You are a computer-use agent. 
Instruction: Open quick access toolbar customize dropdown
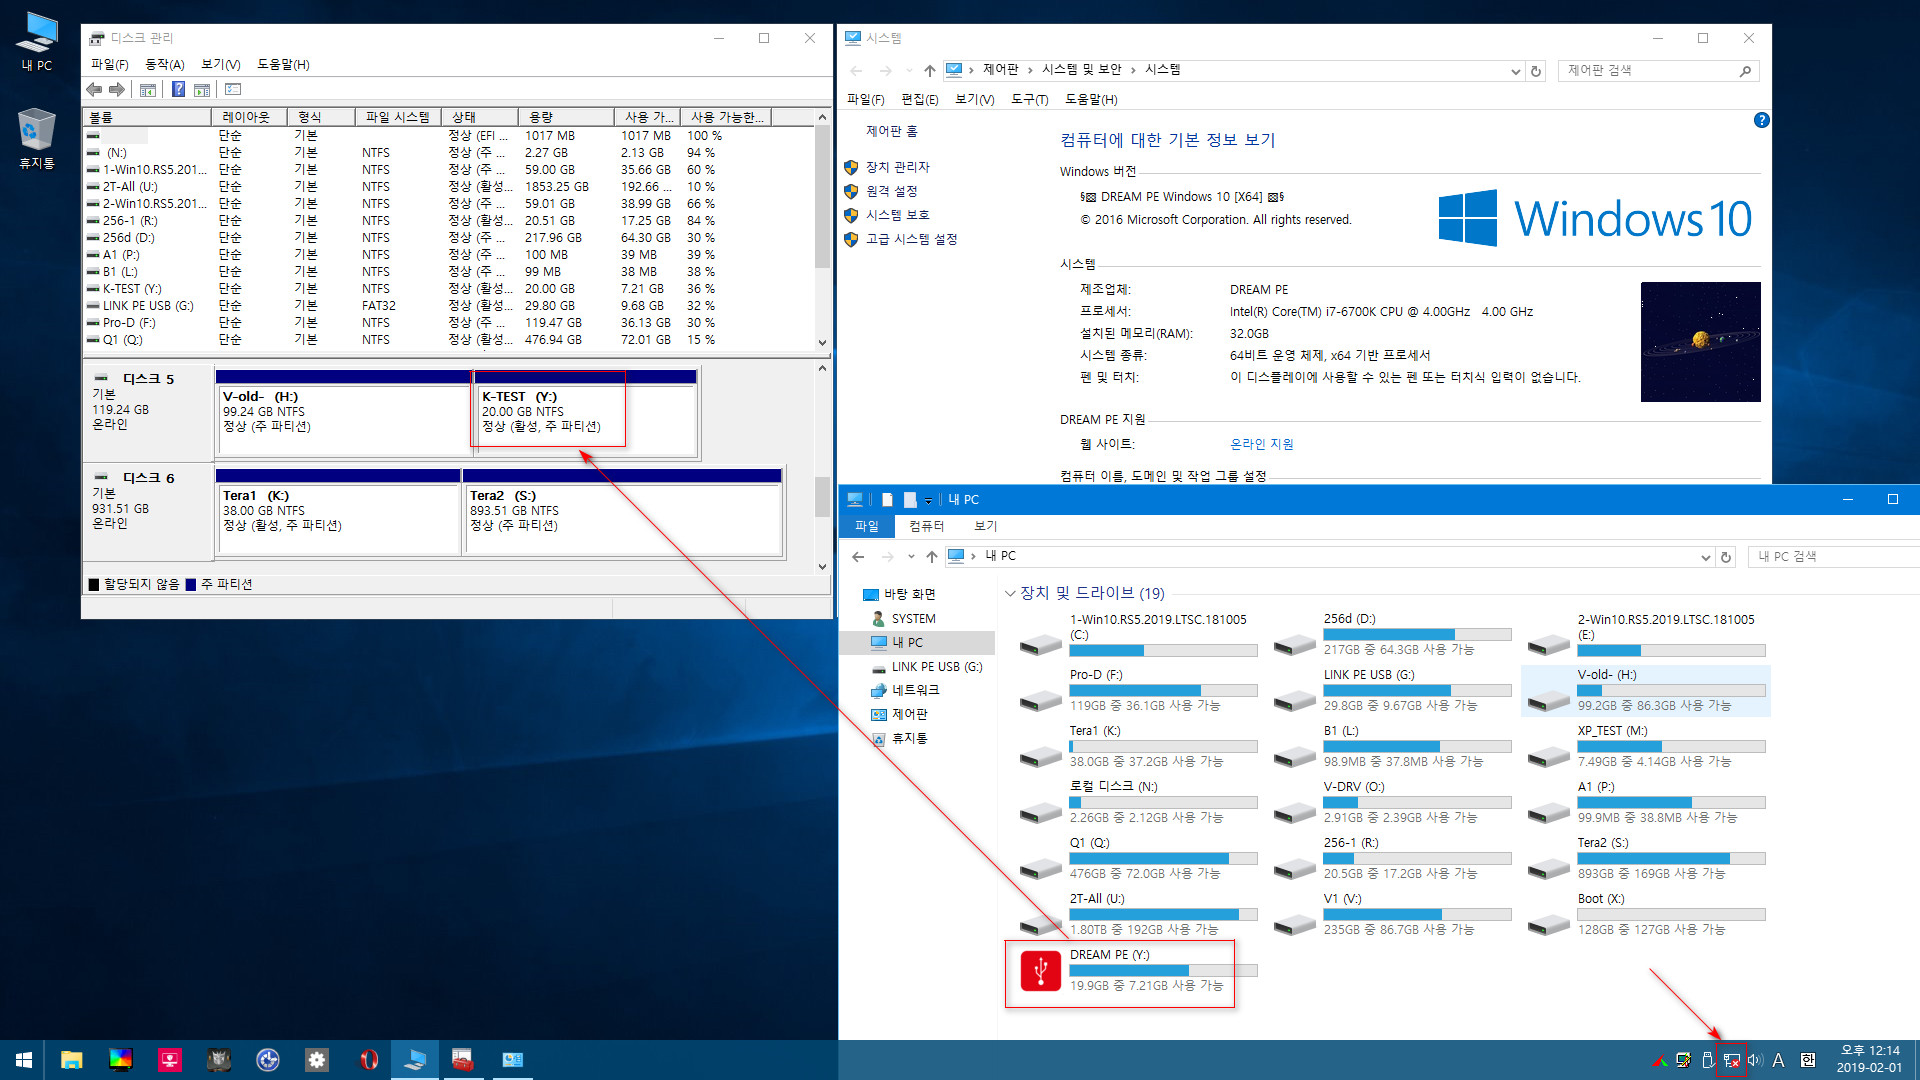point(928,500)
